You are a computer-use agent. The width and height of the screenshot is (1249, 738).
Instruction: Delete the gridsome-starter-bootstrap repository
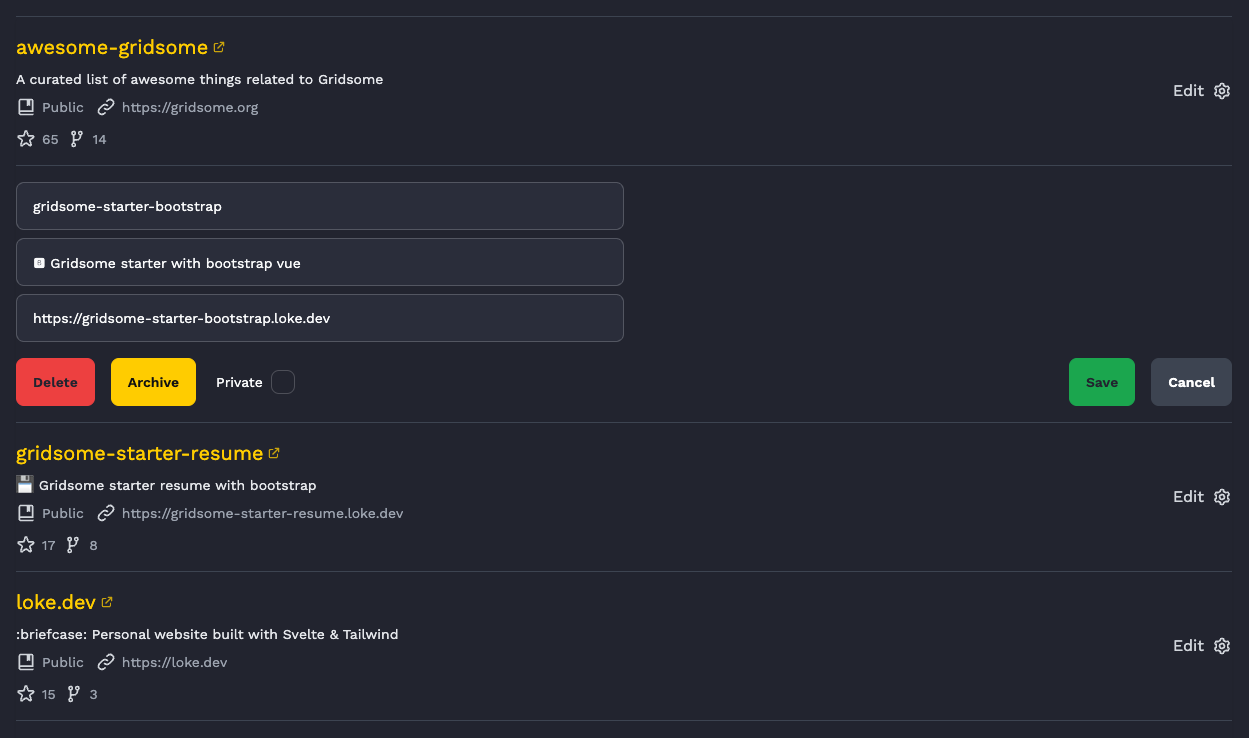click(x=55, y=382)
